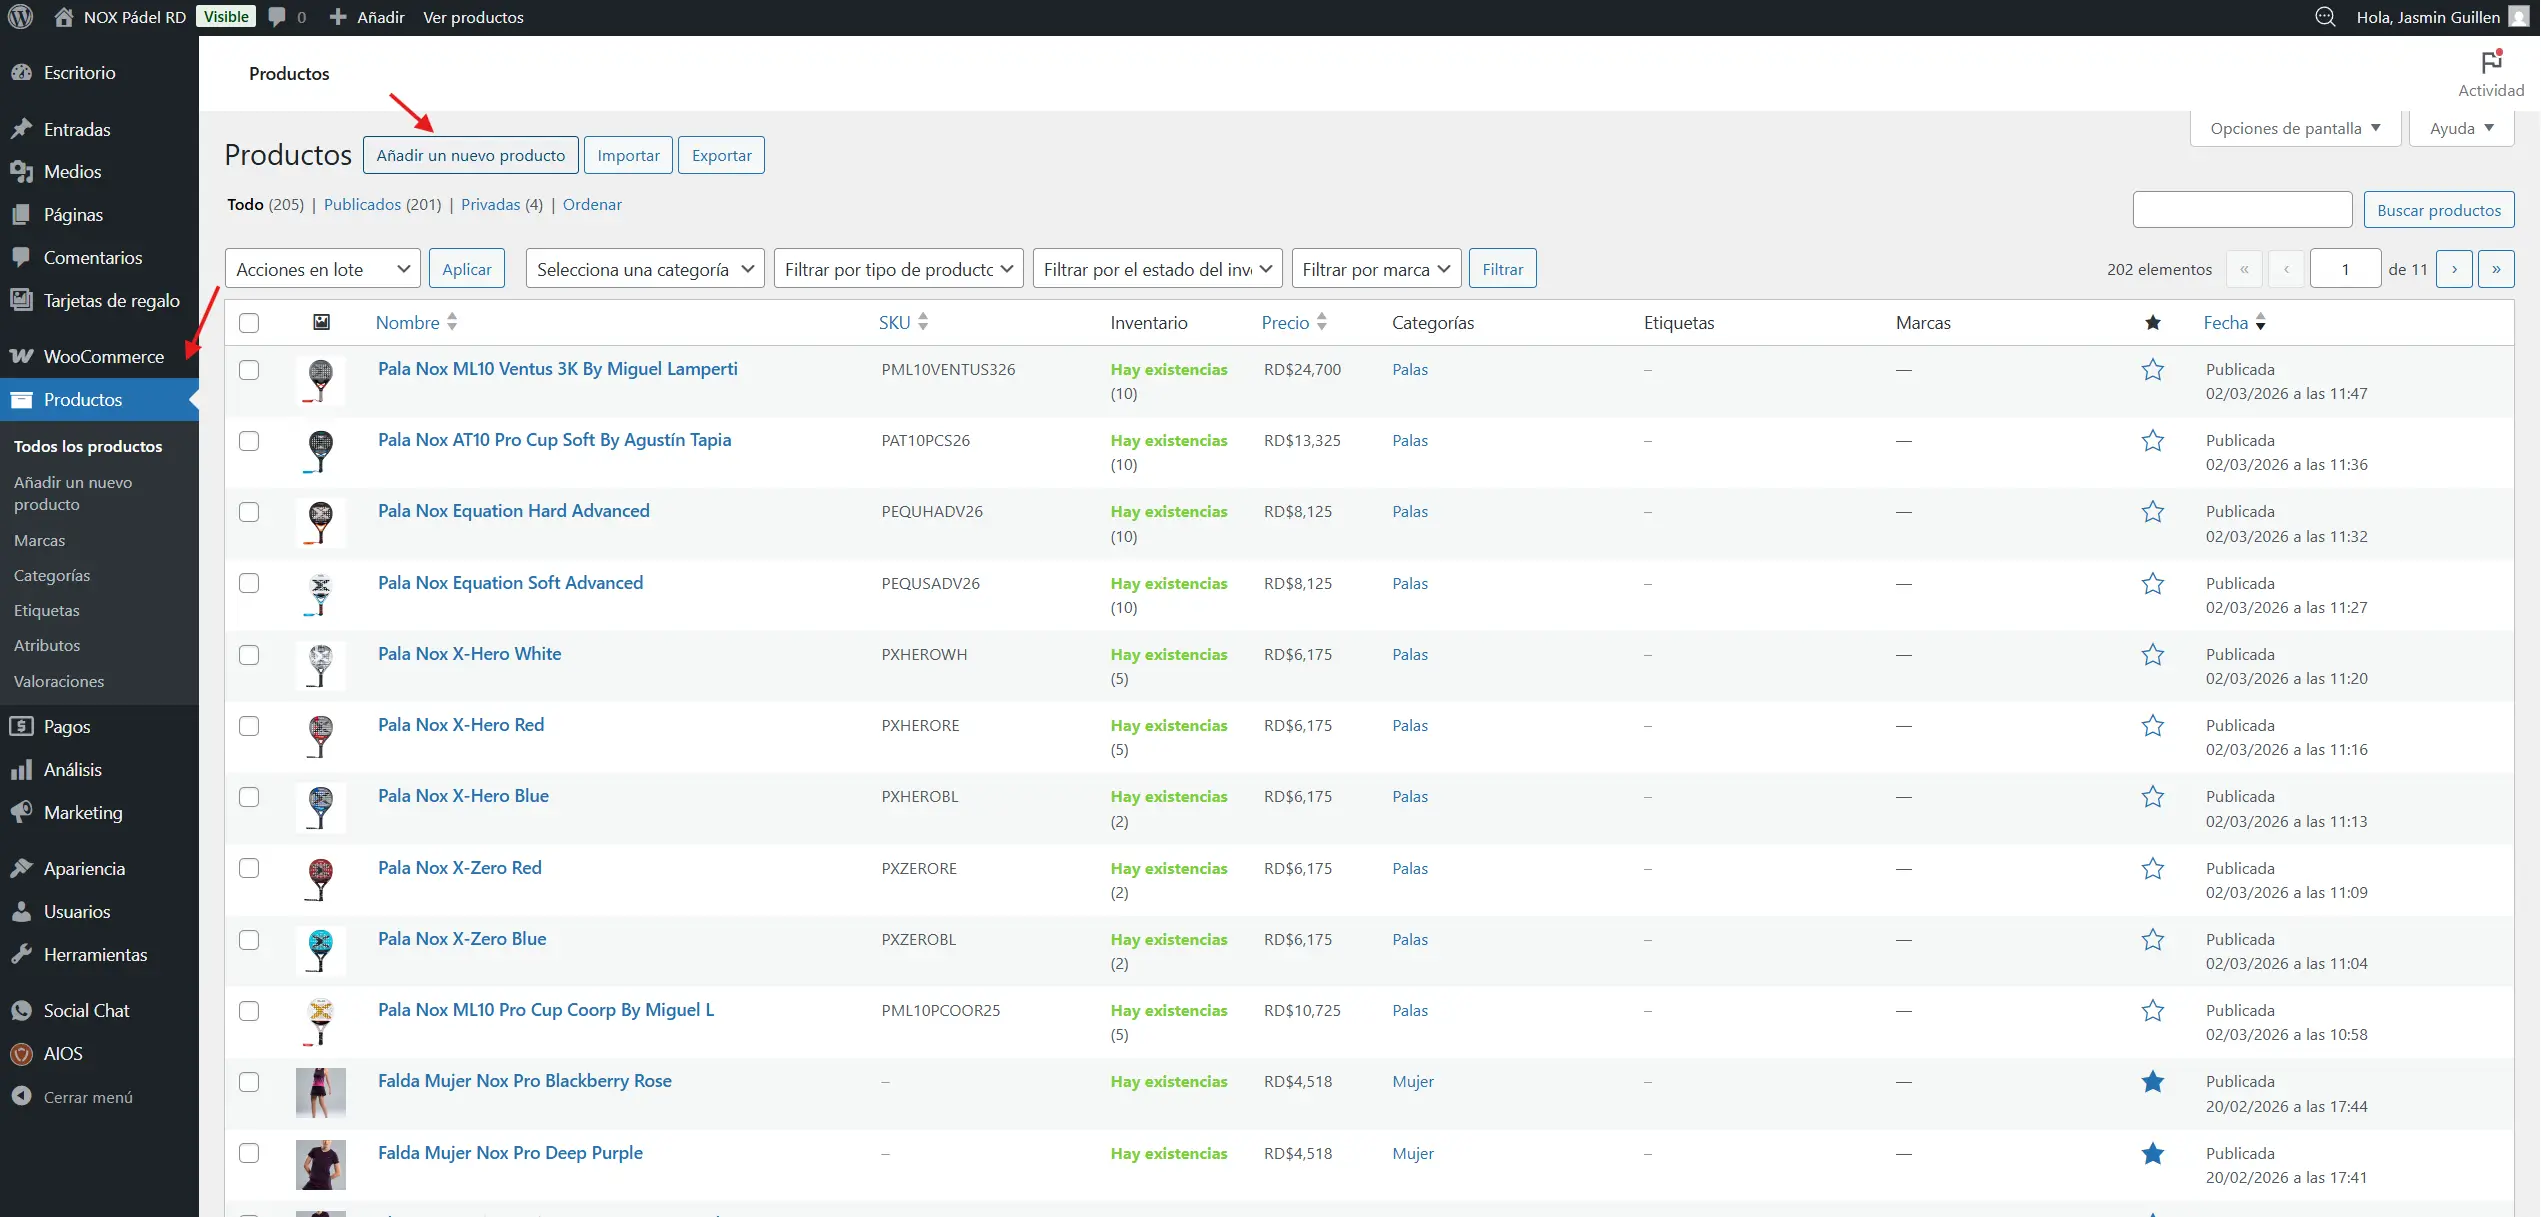The width and height of the screenshot is (2541, 1217).
Task: Open Análisis sidebar menu
Action: tap(100, 769)
